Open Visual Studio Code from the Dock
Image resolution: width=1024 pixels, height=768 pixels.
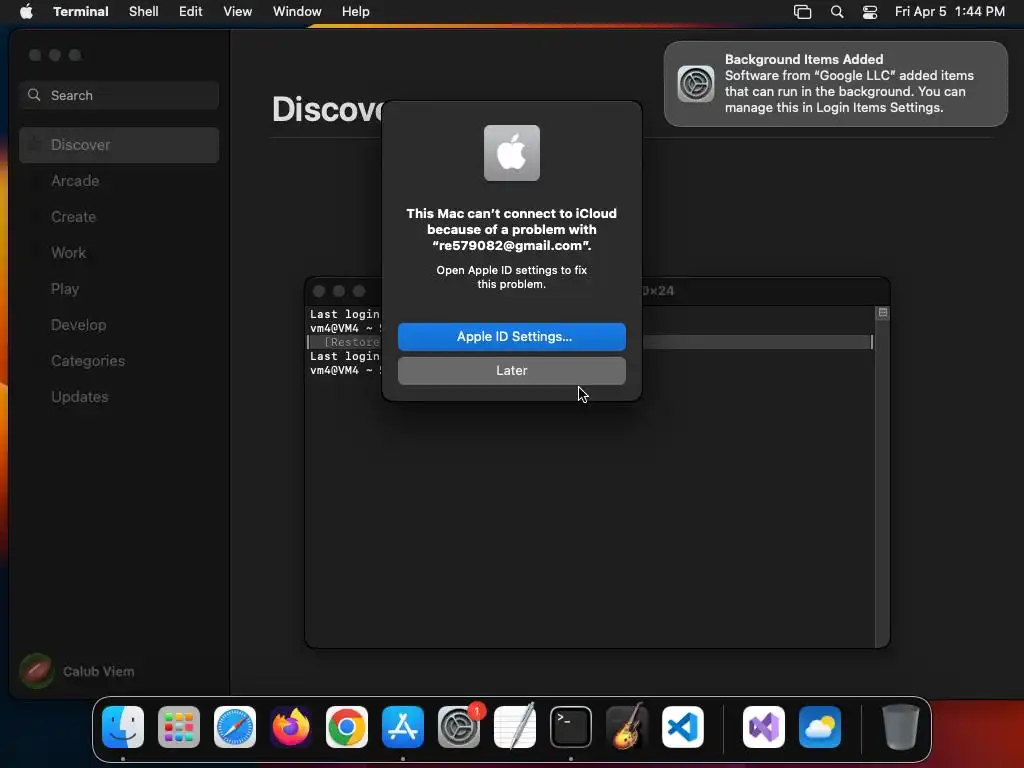click(682, 727)
